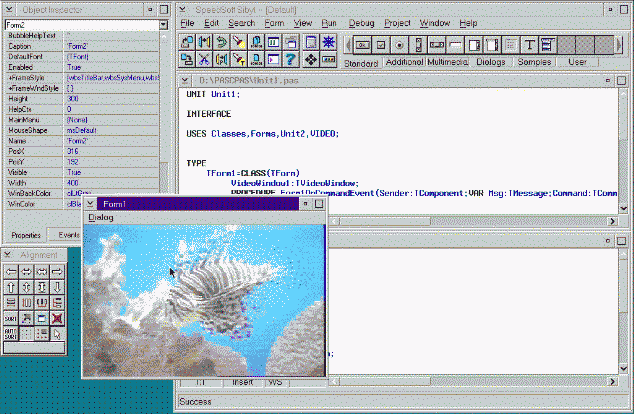Click the pointer cursor icon in Alignment panel
Screen dimensions: 634x414
click(x=57, y=334)
